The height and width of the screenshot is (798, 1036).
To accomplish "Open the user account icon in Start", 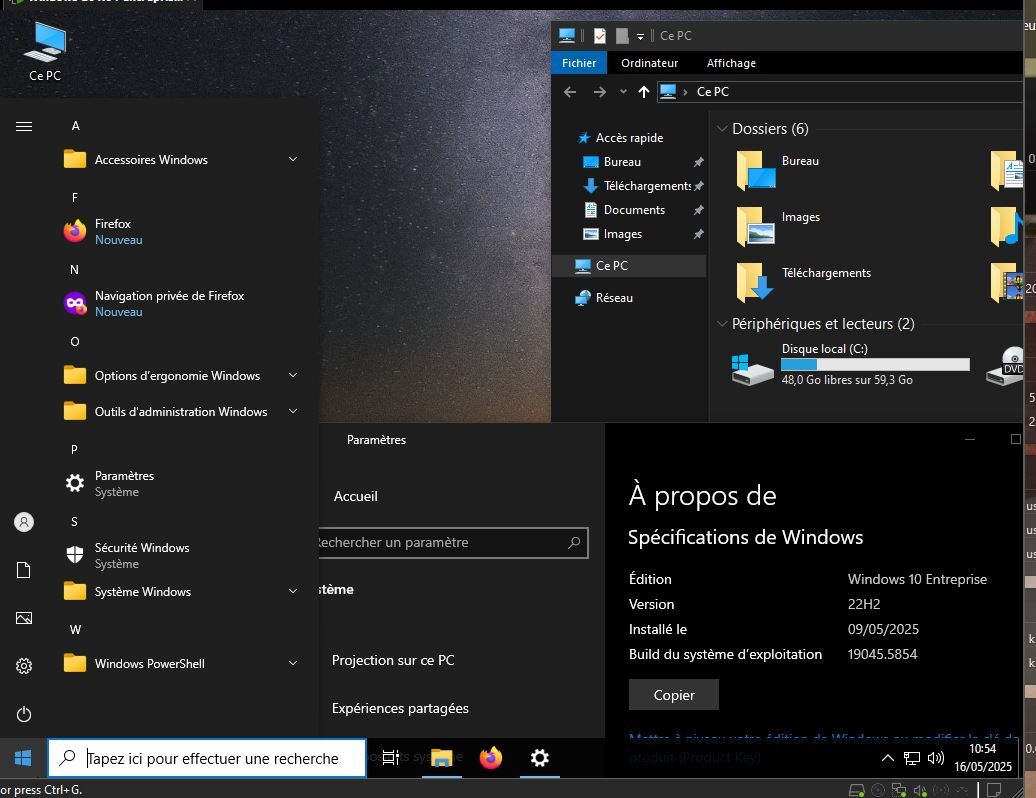I will (24, 522).
